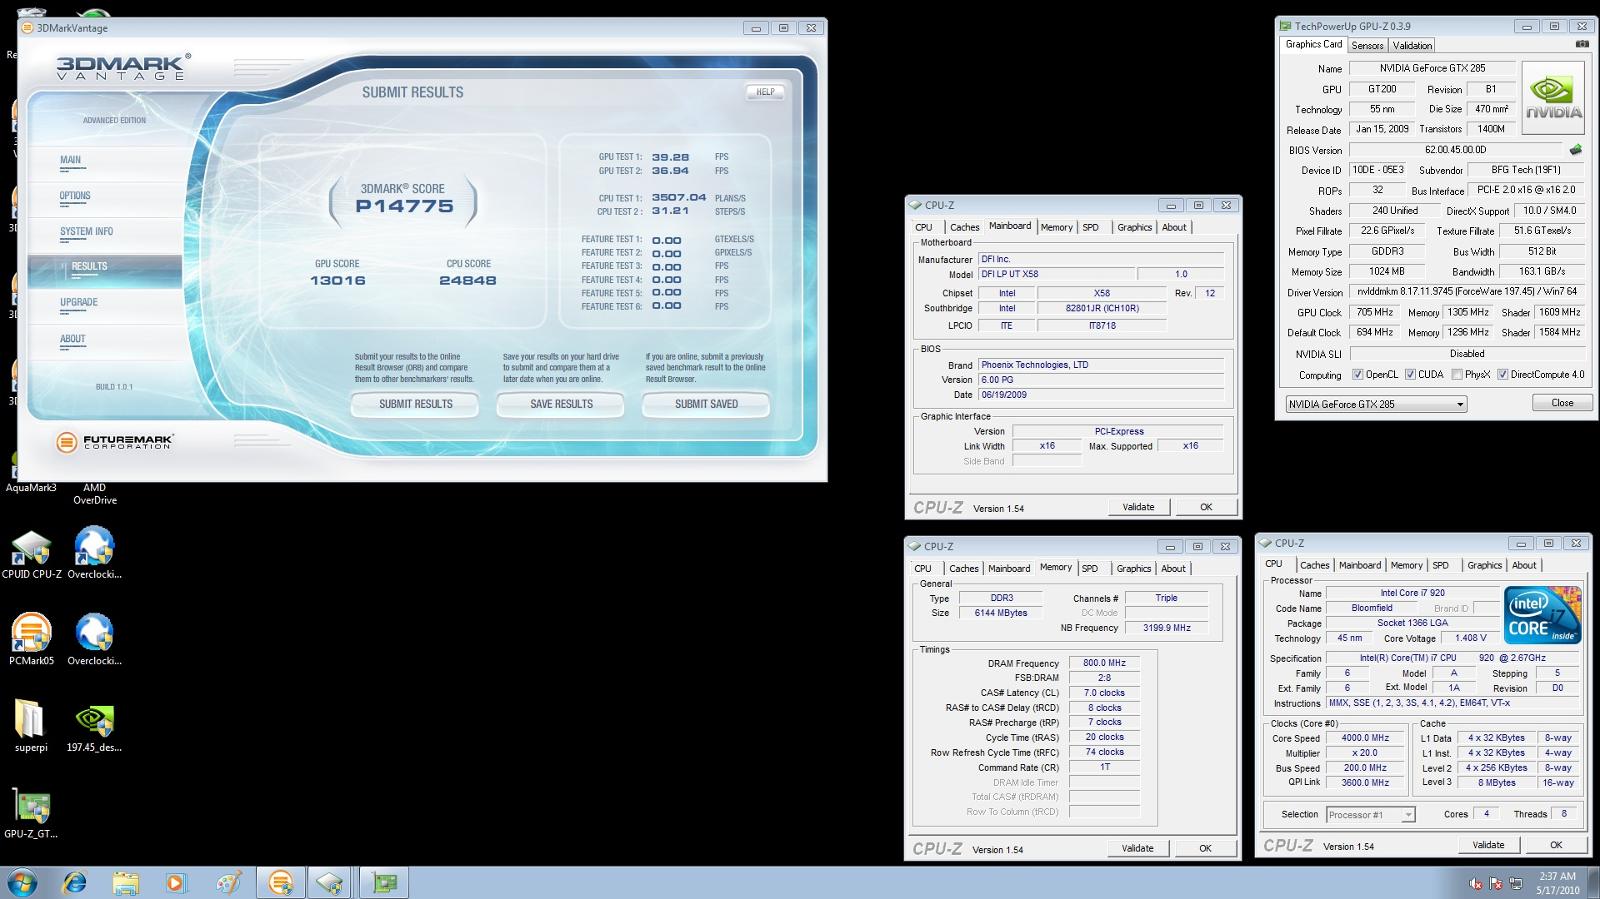Click the GPU-Z BIOS save chip icon
The height and width of the screenshot is (899, 1600).
pyautogui.click(x=1576, y=150)
